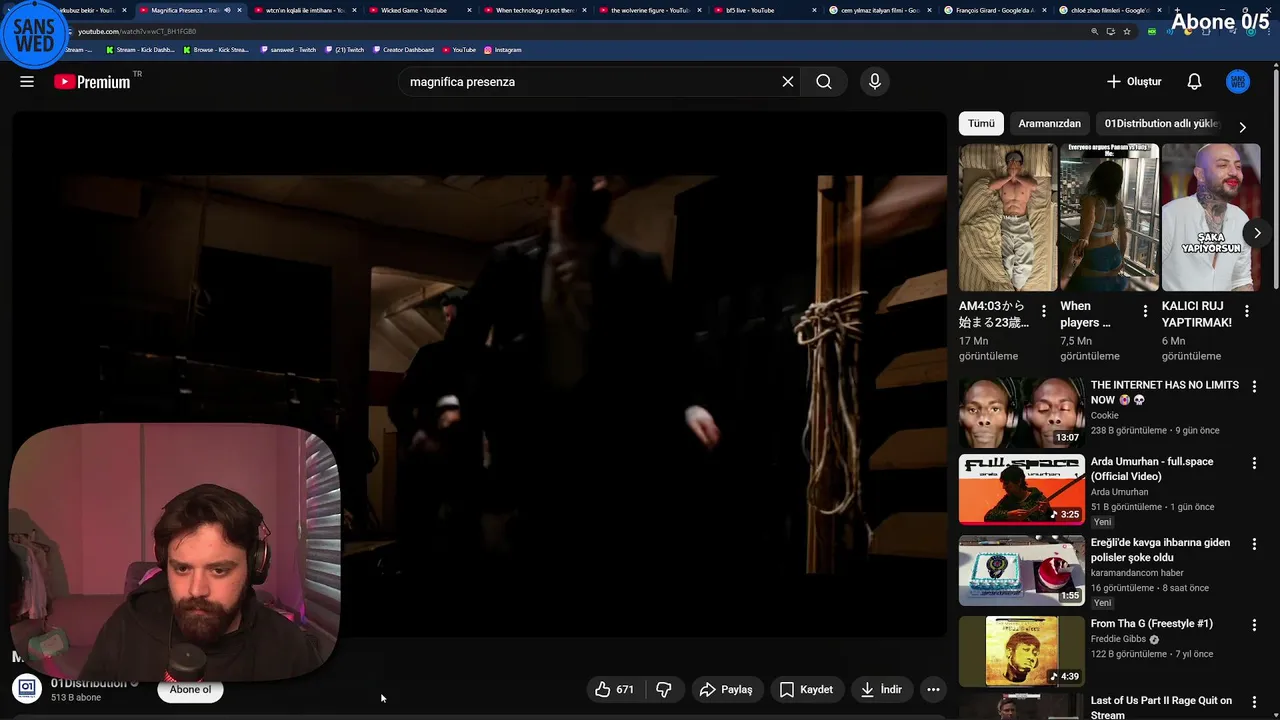The image size is (1280, 720).
Task: Bookmark this page with the star icon
Action: click(1127, 31)
